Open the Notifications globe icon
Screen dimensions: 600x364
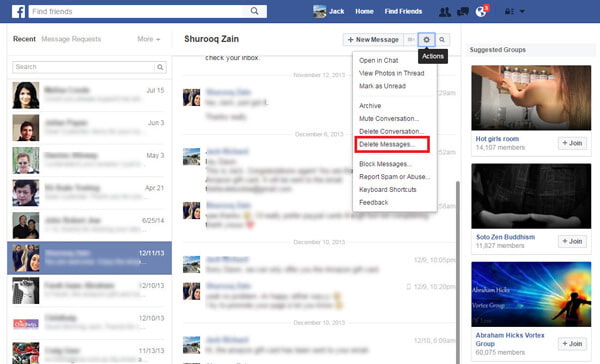click(x=481, y=11)
